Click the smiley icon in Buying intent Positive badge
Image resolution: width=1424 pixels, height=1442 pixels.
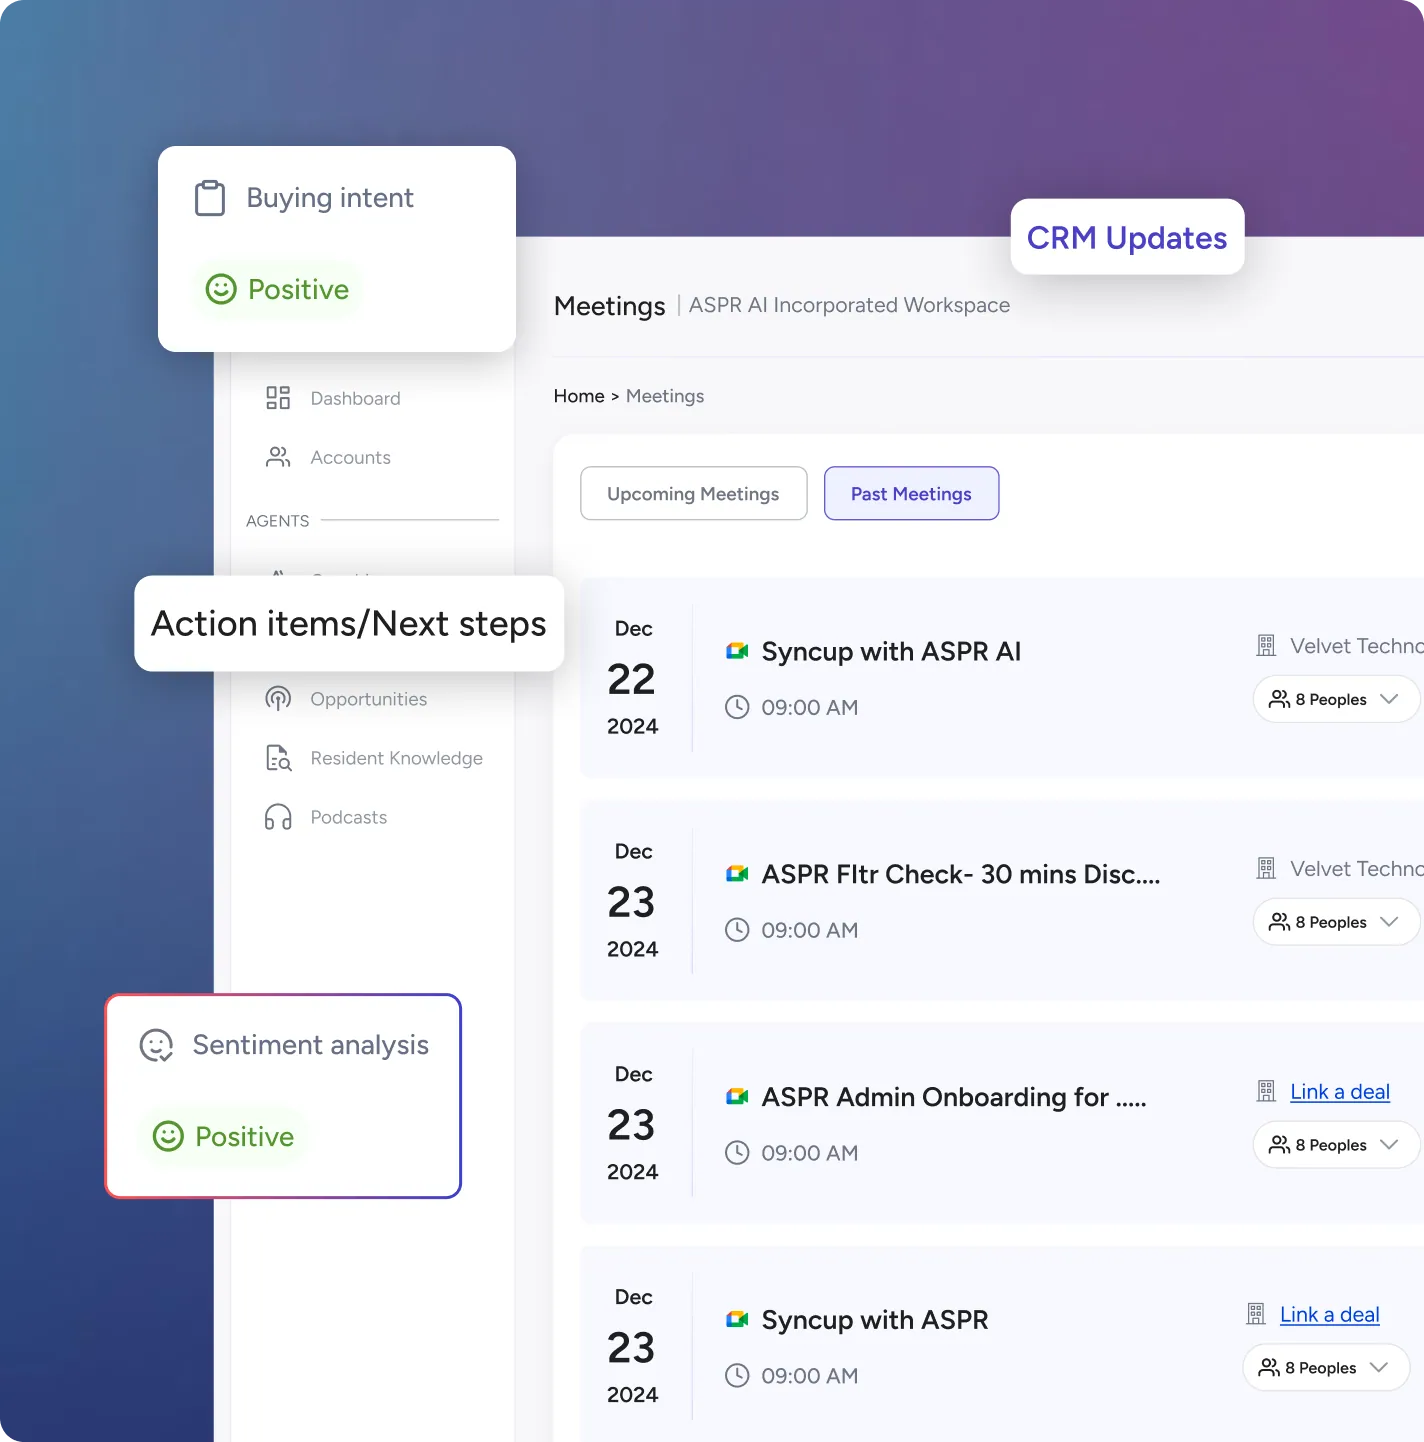(221, 289)
